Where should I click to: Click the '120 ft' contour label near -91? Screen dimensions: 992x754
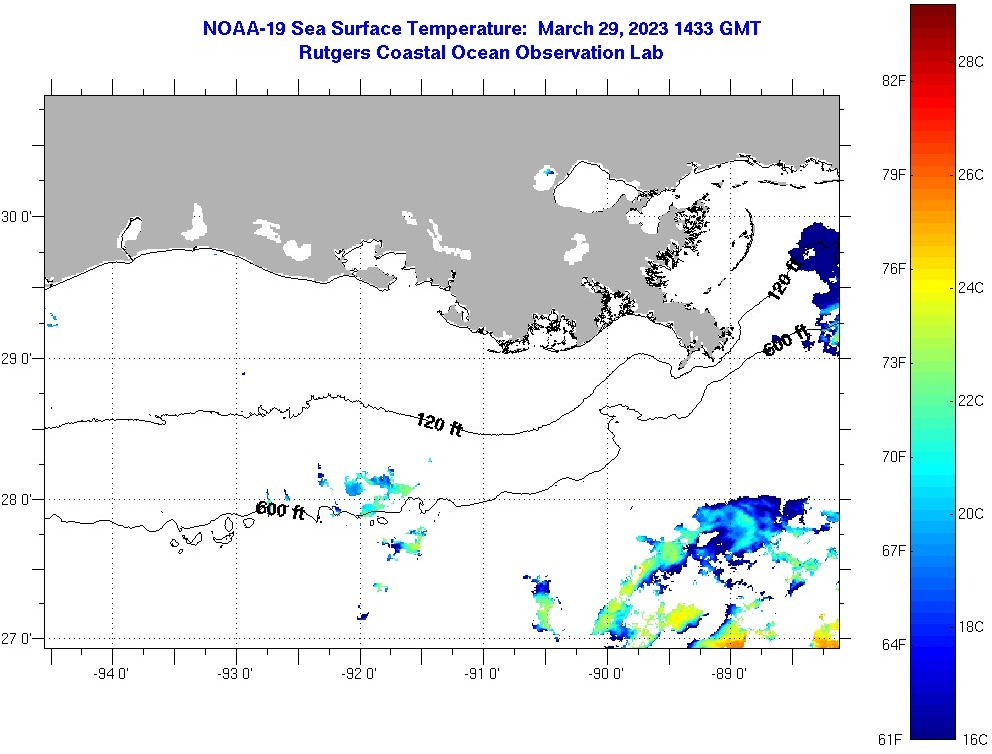439,424
